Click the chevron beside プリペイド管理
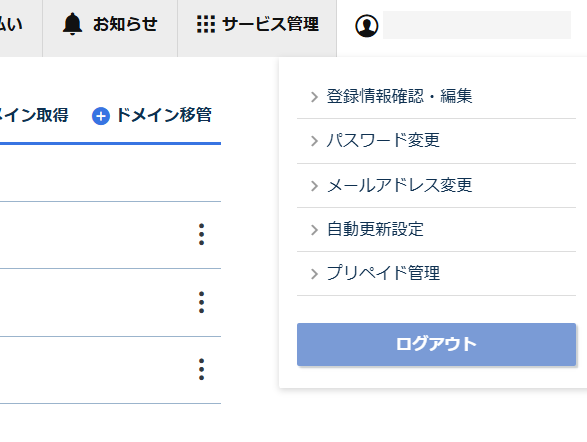This screenshot has height=442, width=587. (314, 274)
